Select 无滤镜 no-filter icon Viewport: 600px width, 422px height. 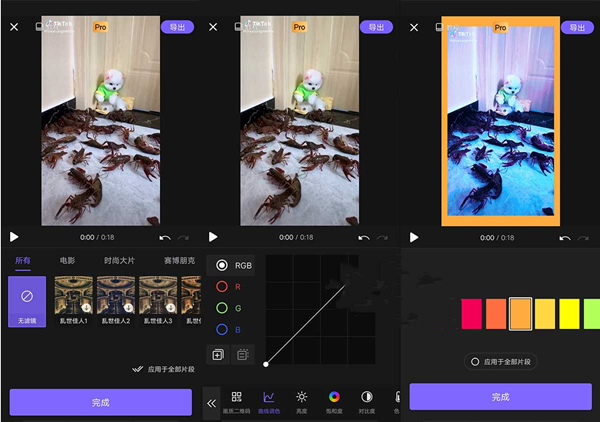27,301
